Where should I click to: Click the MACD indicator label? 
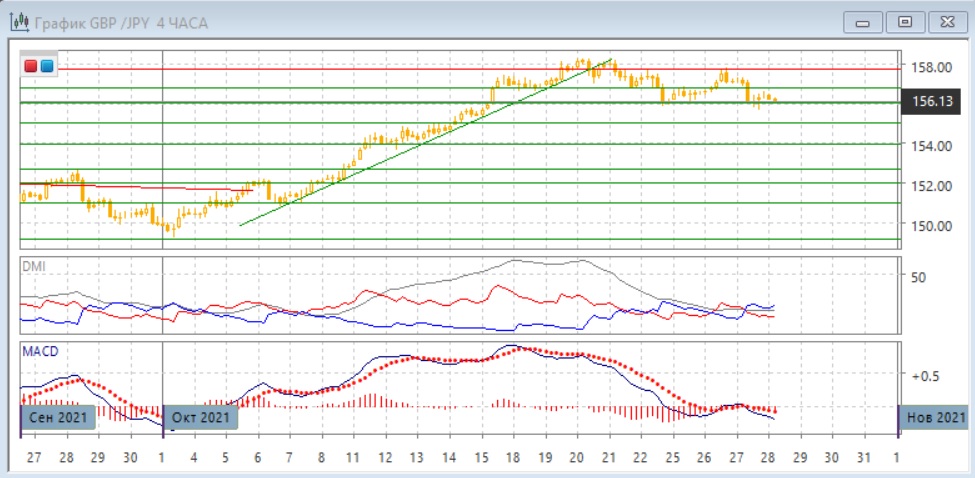point(41,351)
